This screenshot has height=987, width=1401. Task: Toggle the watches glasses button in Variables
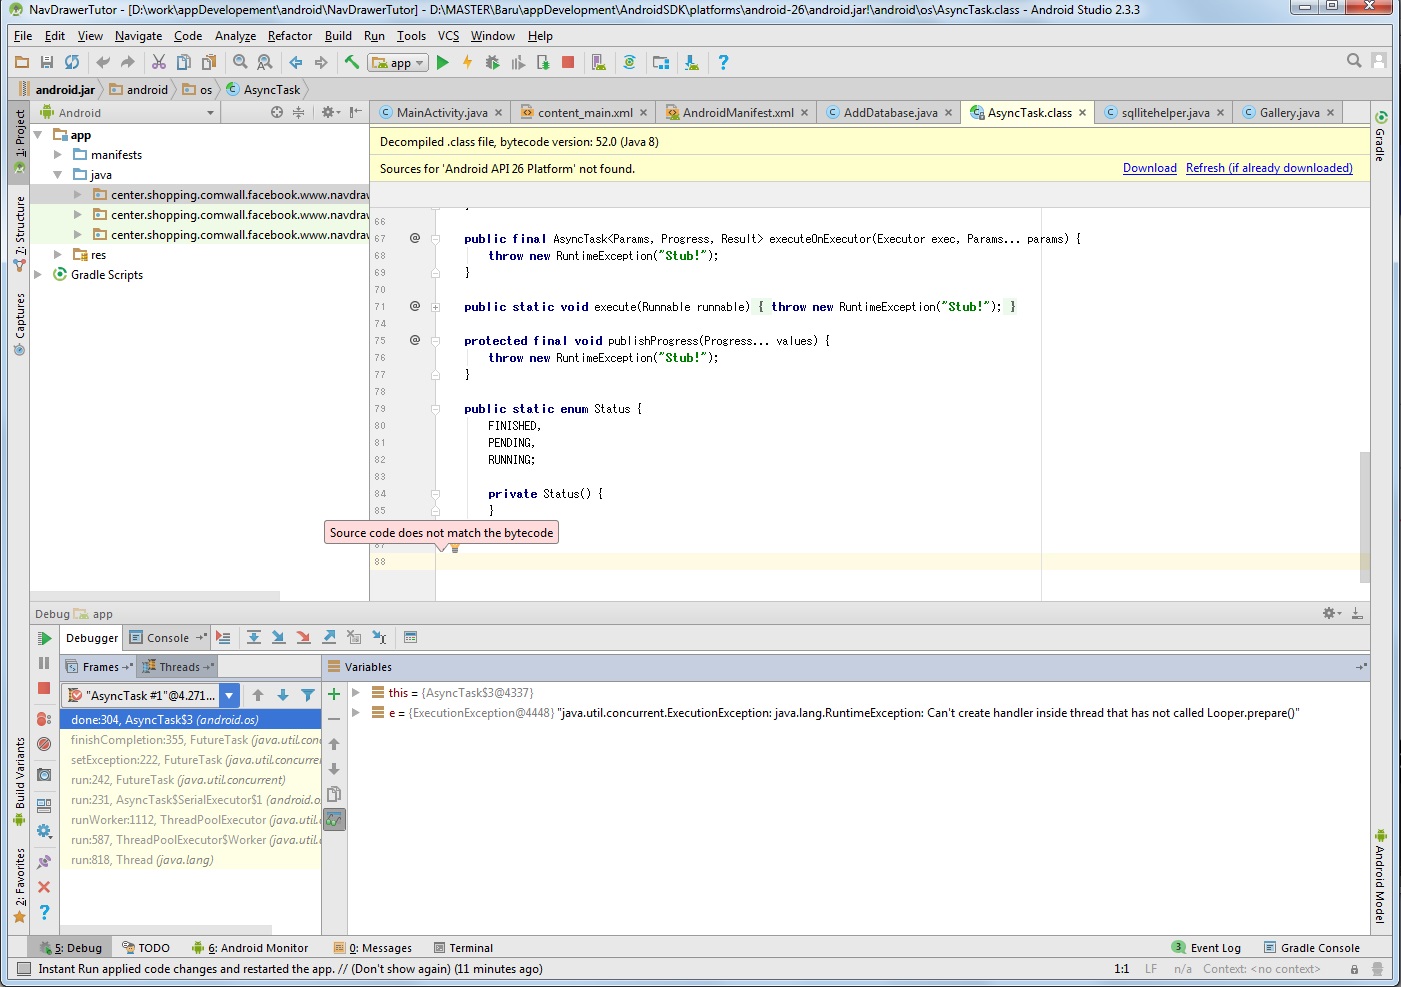[334, 820]
